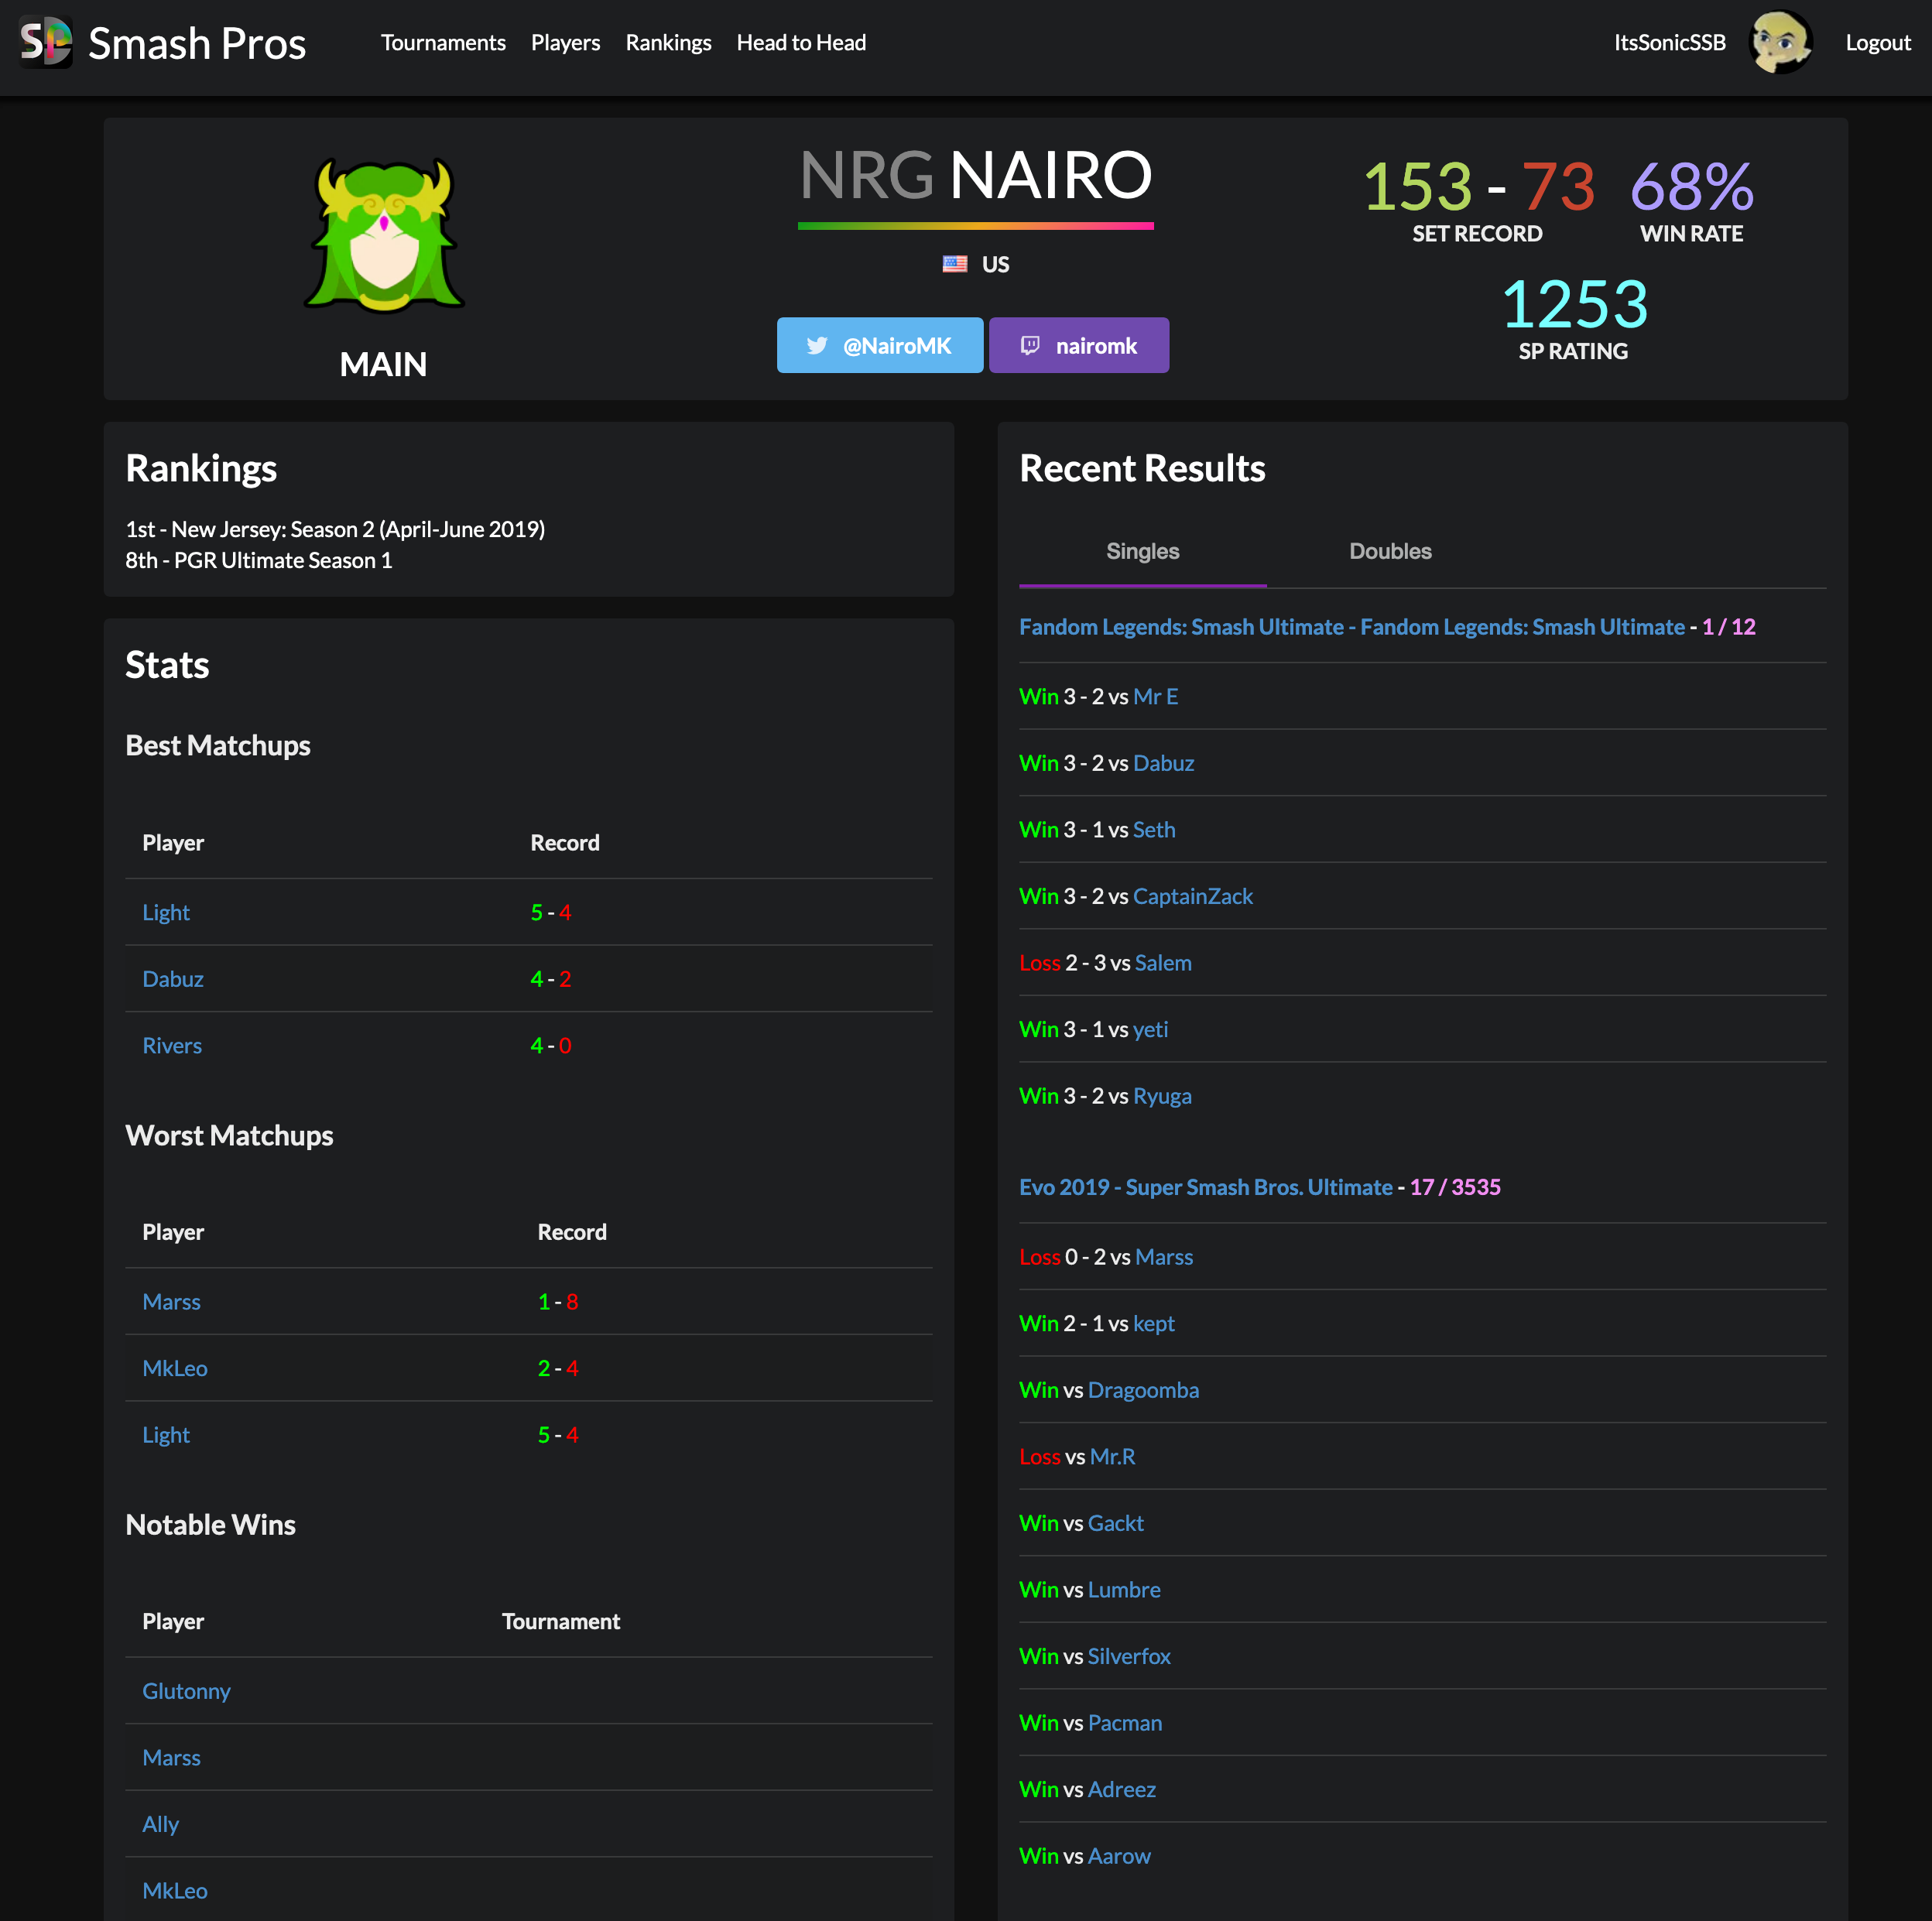This screenshot has width=1932, height=1921.
Task: Open Evo 2019 Super Smash Bros. Ultimate link
Action: pyautogui.click(x=1206, y=1187)
